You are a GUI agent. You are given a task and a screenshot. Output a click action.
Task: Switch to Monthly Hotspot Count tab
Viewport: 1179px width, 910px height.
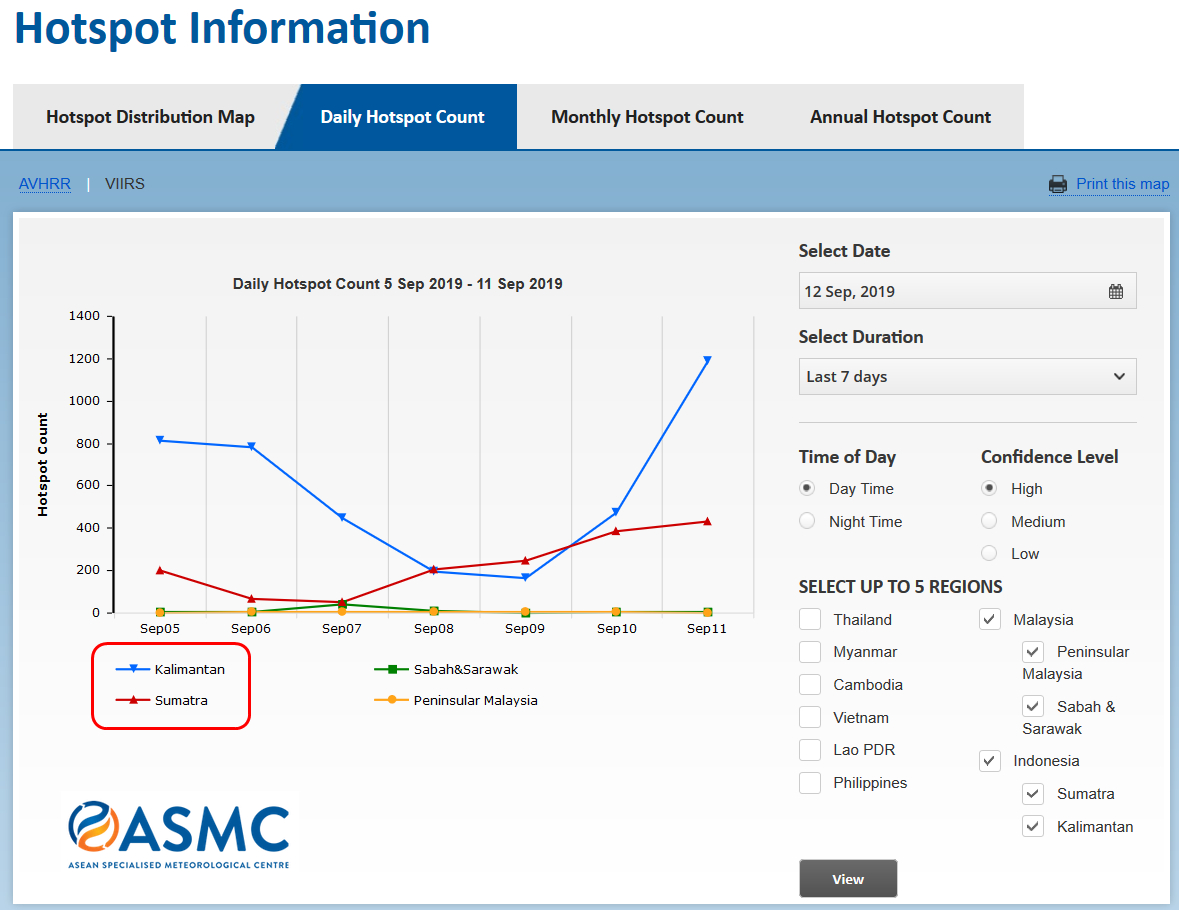647,117
